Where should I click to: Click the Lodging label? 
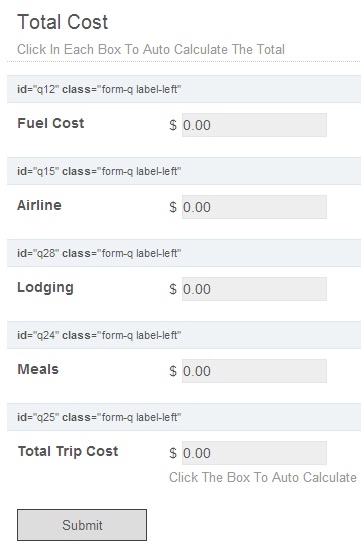click(46, 288)
